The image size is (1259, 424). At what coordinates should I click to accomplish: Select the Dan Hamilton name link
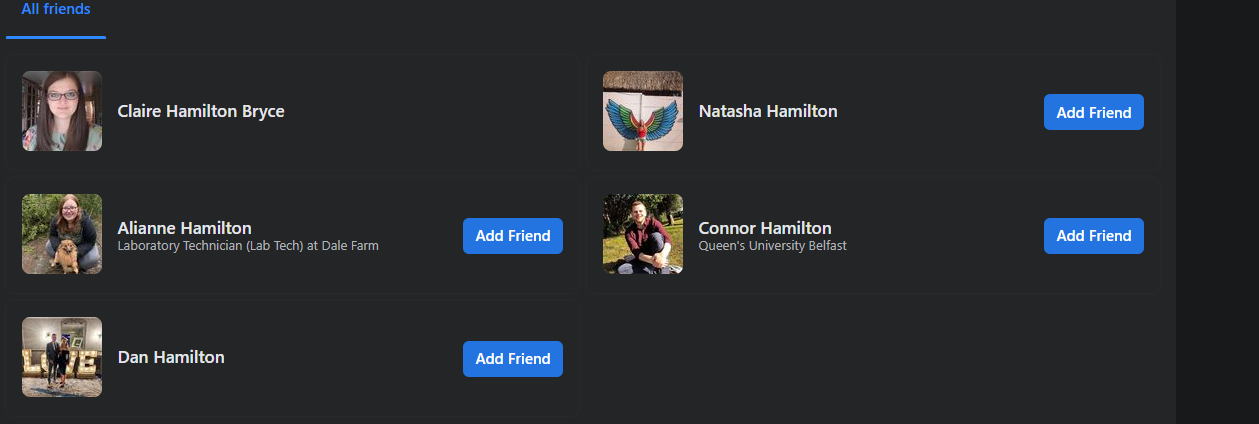(171, 357)
